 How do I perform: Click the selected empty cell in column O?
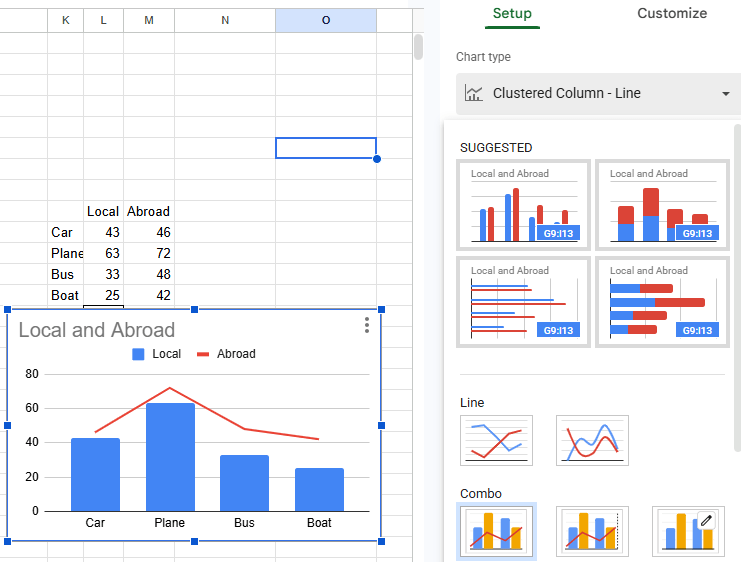(326, 148)
